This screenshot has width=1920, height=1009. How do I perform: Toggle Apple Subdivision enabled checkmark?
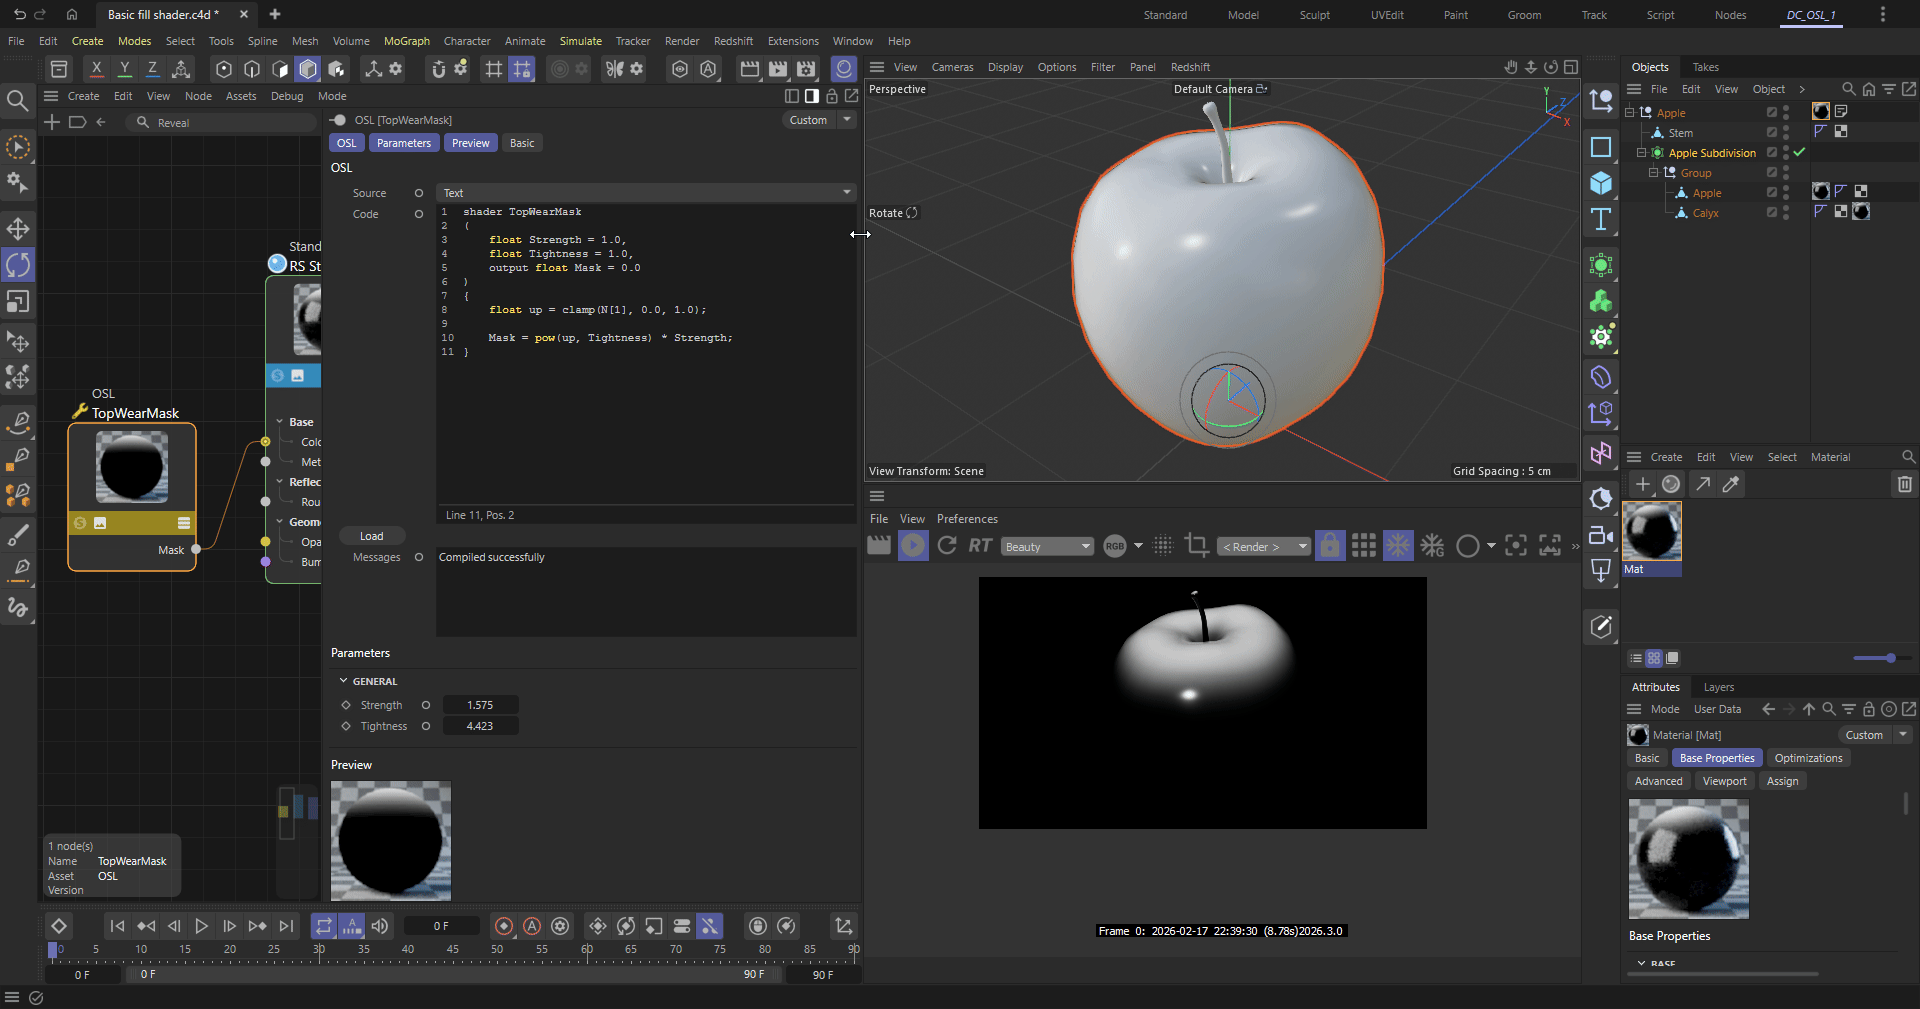(x=1799, y=152)
